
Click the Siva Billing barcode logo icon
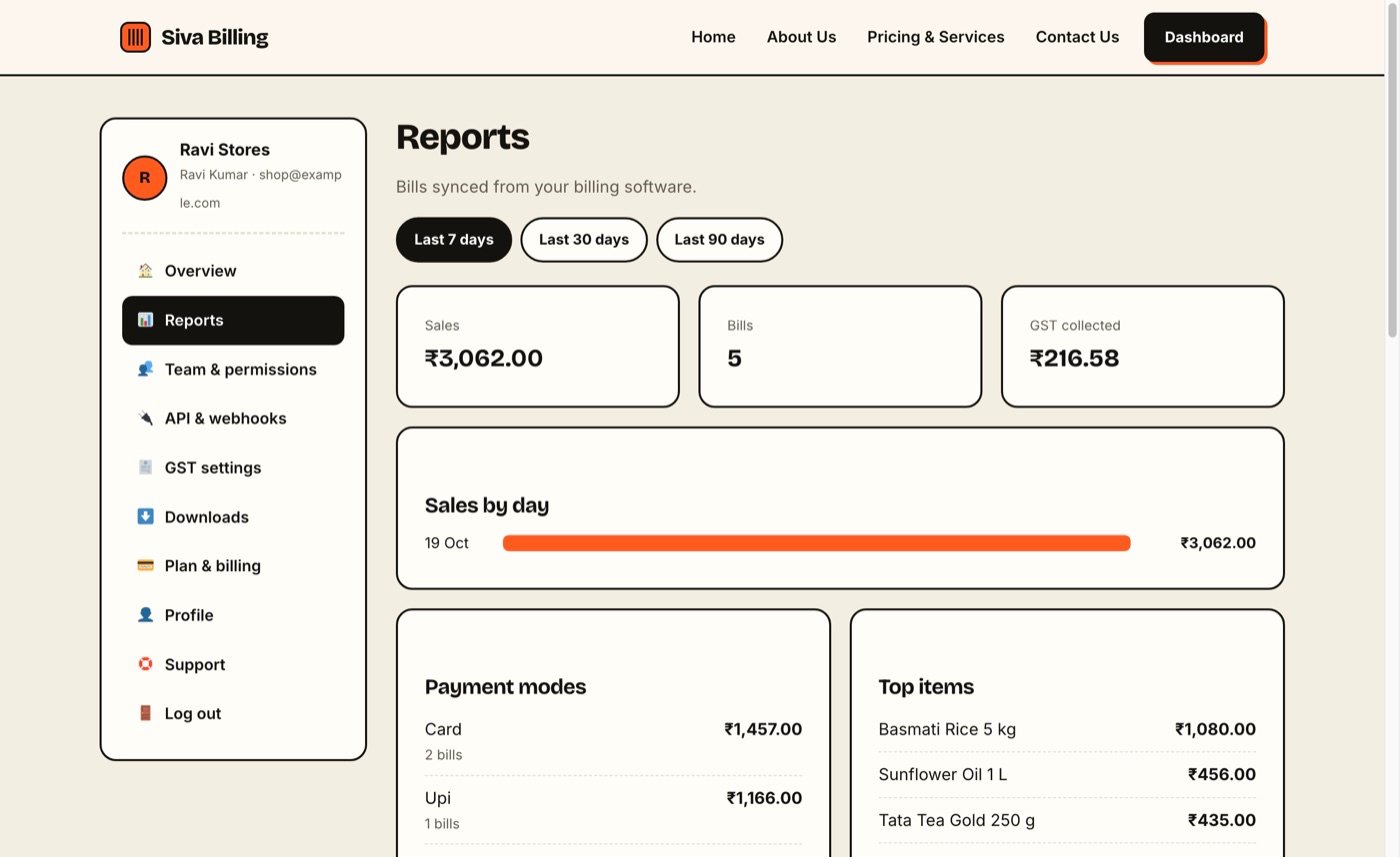click(x=135, y=37)
